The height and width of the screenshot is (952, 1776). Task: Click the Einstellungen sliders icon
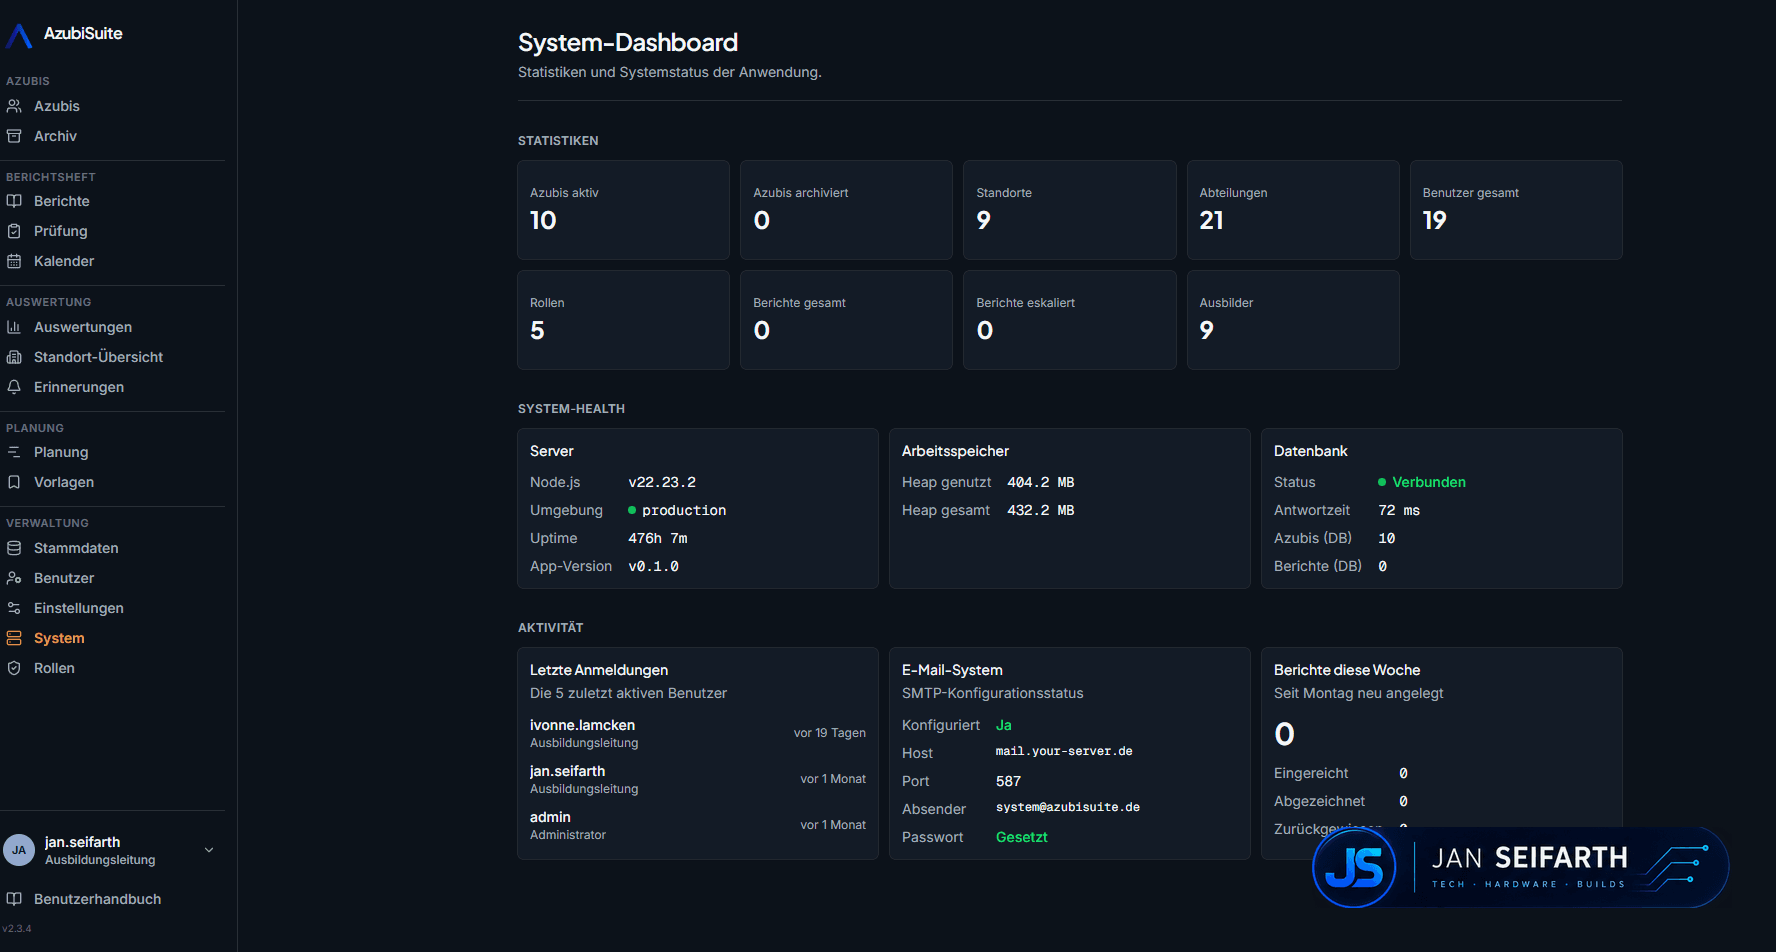[14, 608]
